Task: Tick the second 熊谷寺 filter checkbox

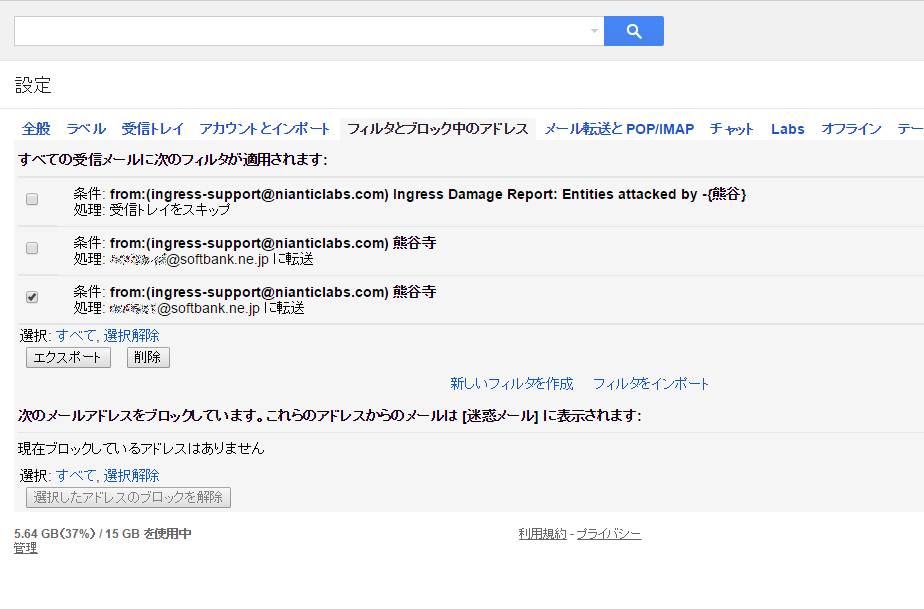Action: pyautogui.click(x=32, y=248)
